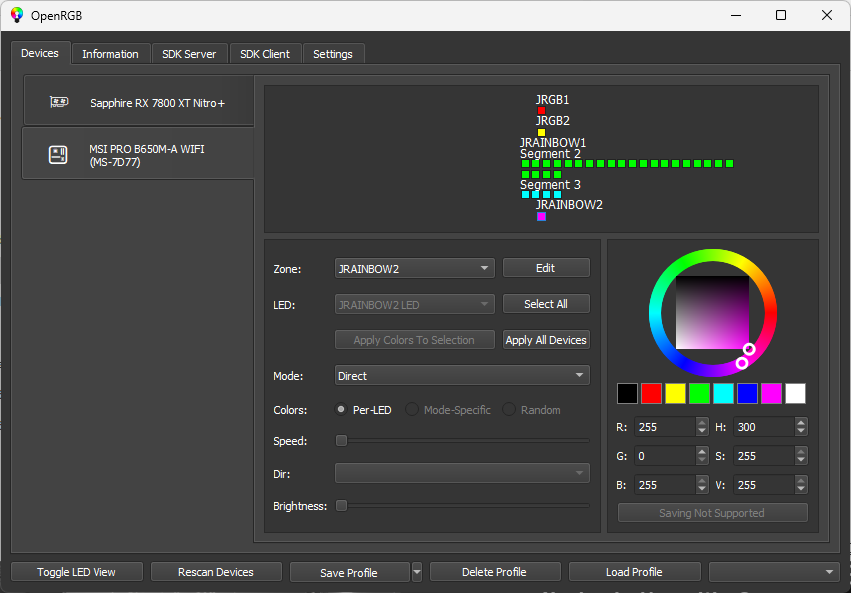Viewport: 851px width, 593px height.
Task: Click the Toggle LED View button
Action: pyautogui.click(x=77, y=572)
